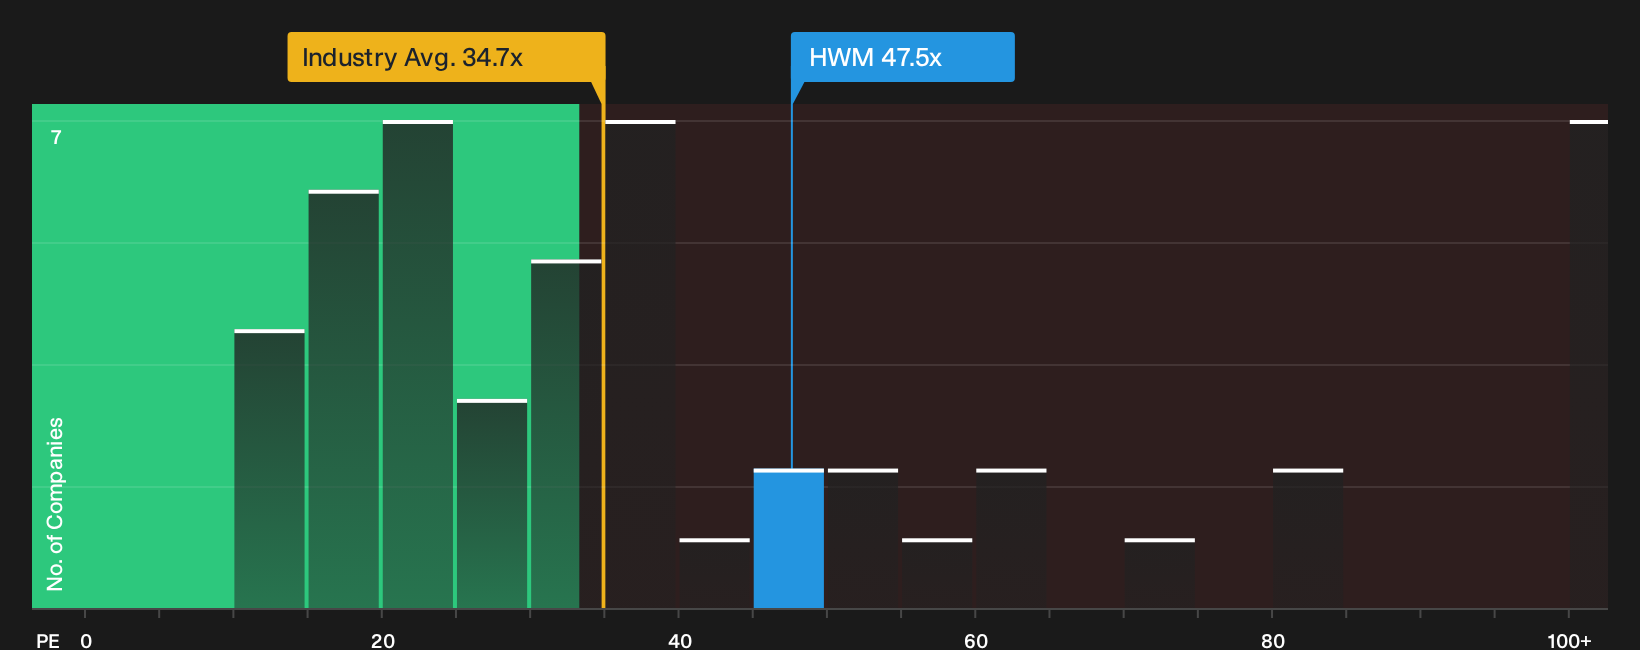This screenshot has height=650, width=1640.
Task: Click the Industry Avg. 34.7x label
Action: pos(446,57)
